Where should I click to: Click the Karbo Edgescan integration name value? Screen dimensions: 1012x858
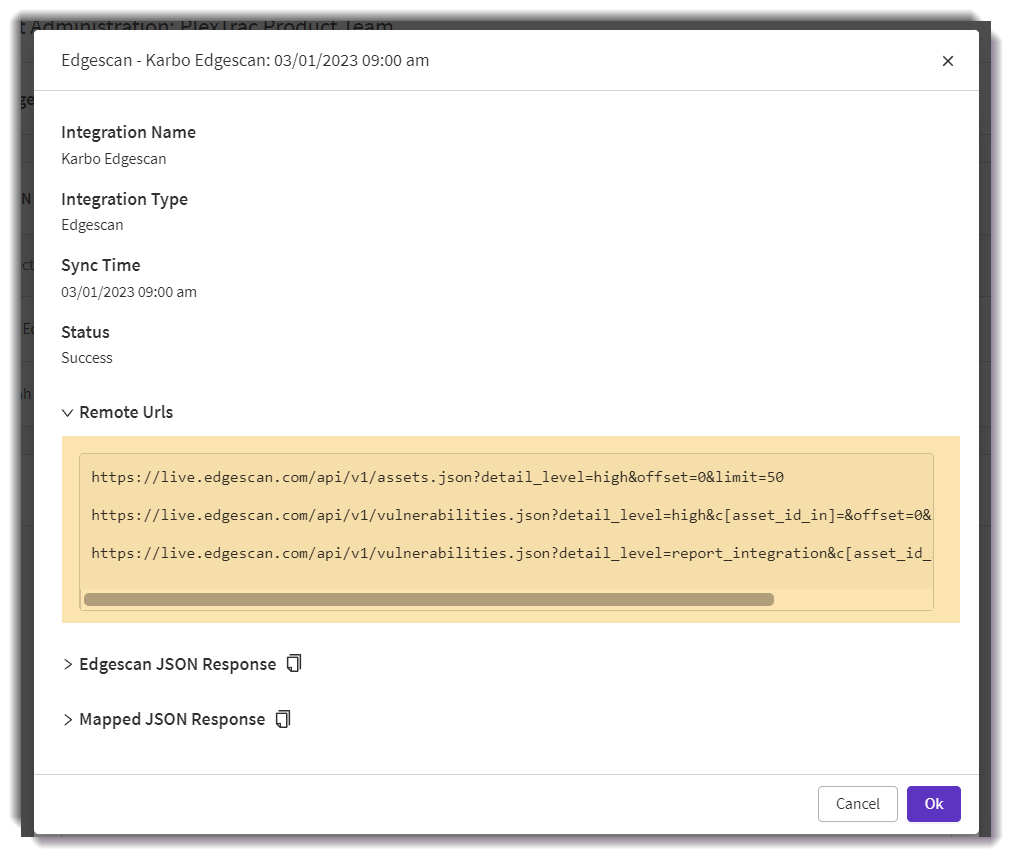[114, 159]
